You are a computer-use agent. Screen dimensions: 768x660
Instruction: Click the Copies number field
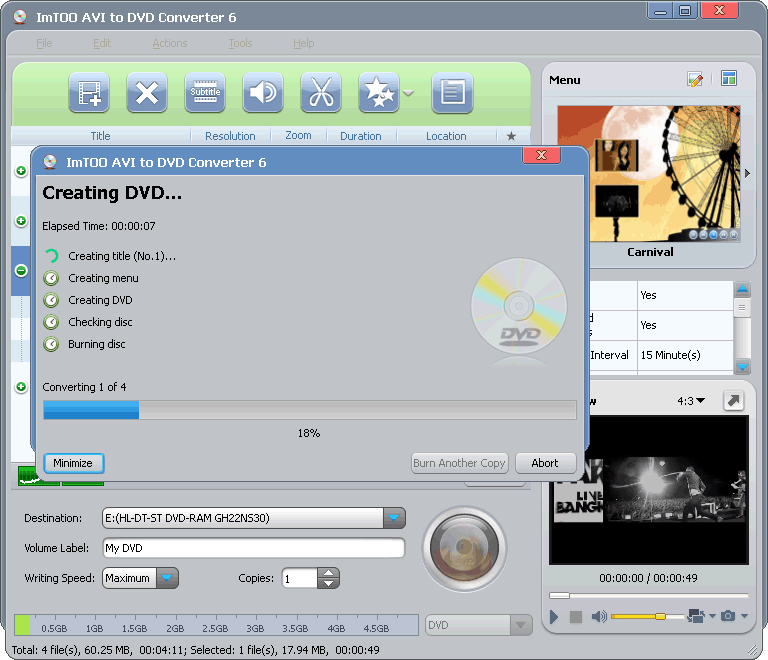click(300, 579)
